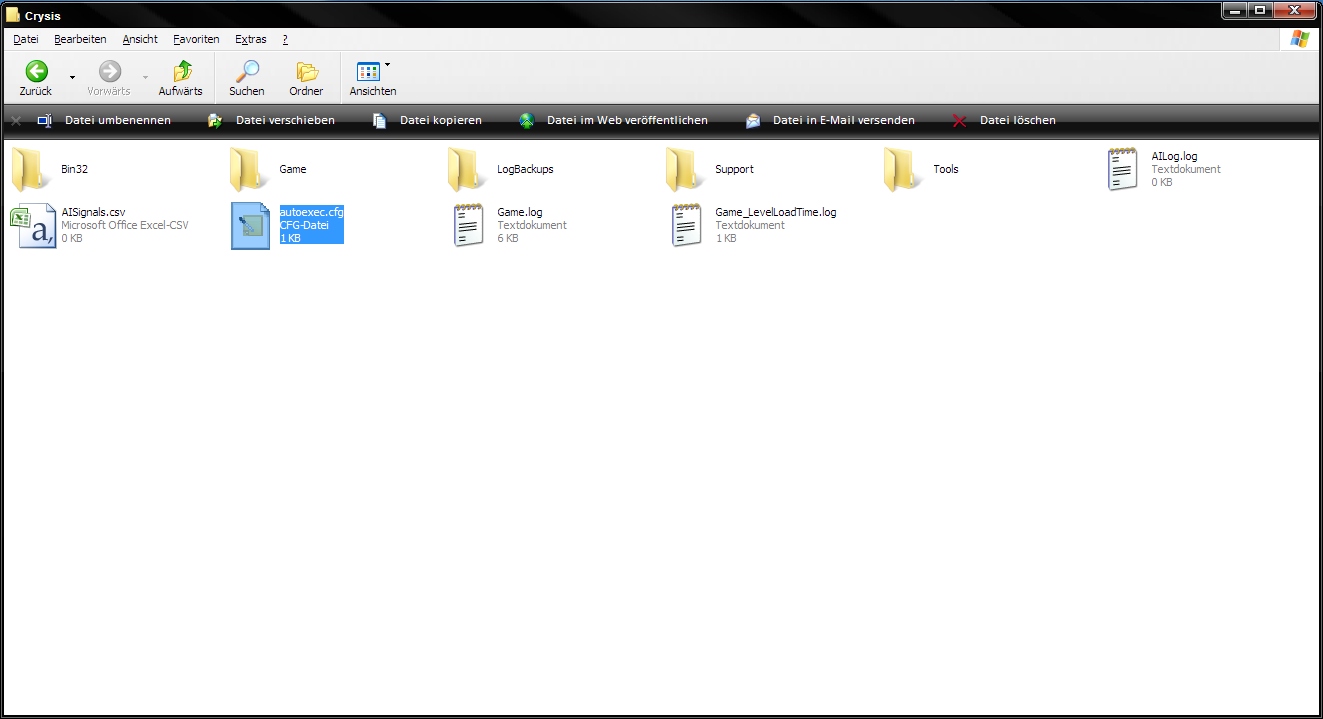Click Datei in E-Mail versenden link
This screenshot has height=719, width=1323.
point(844,120)
